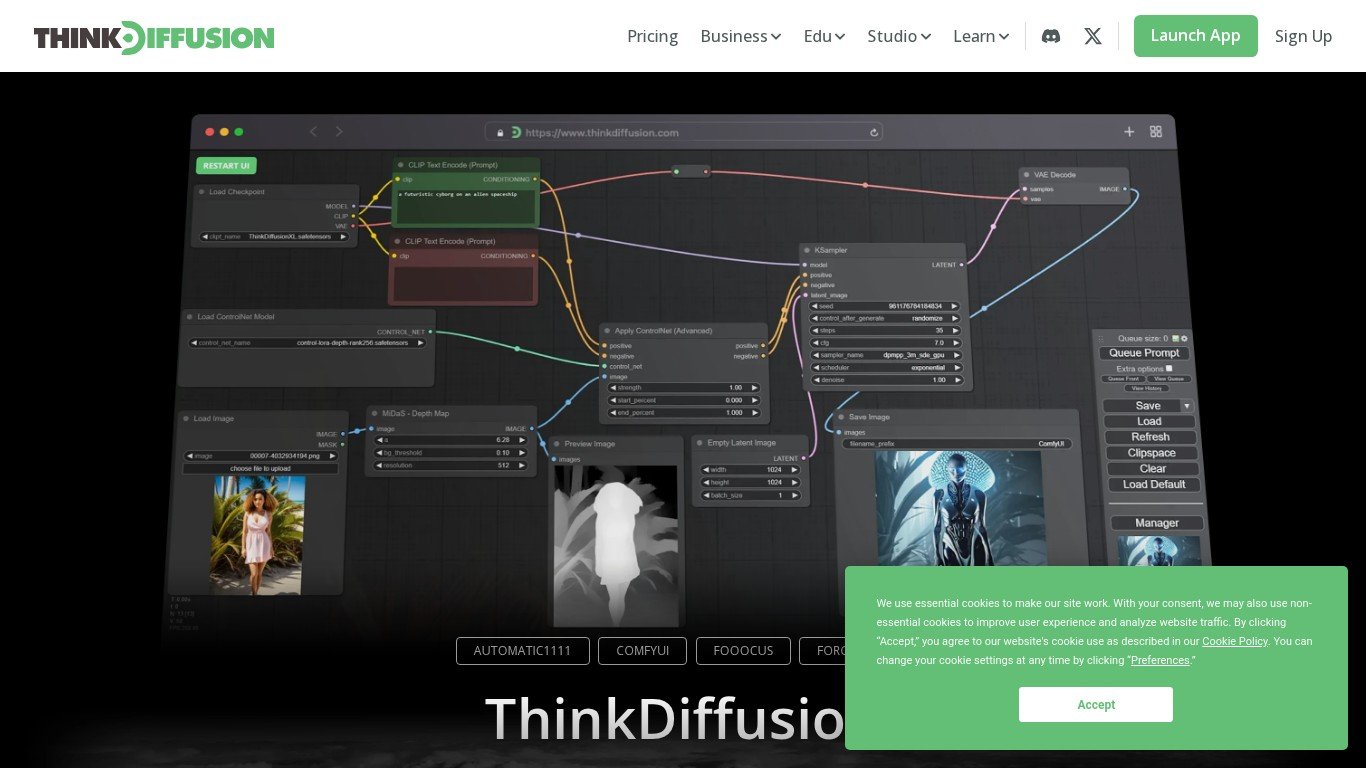Go to the Pricing page
This screenshot has width=1366, height=768.
tap(652, 36)
